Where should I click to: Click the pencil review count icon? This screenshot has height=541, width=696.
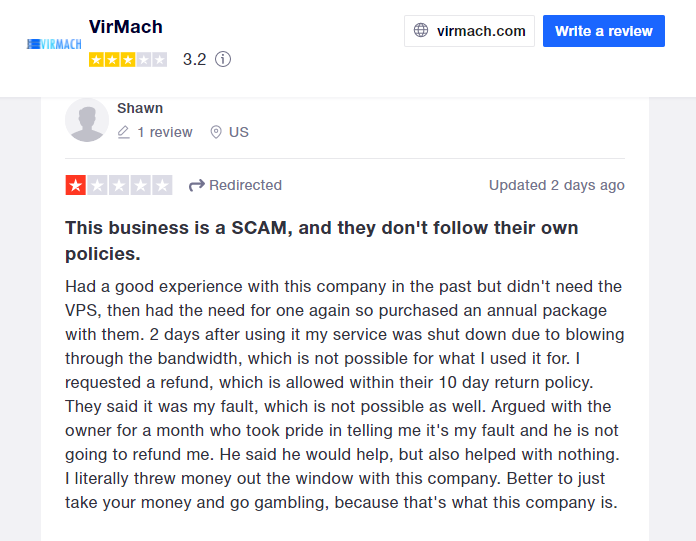pos(123,132)
